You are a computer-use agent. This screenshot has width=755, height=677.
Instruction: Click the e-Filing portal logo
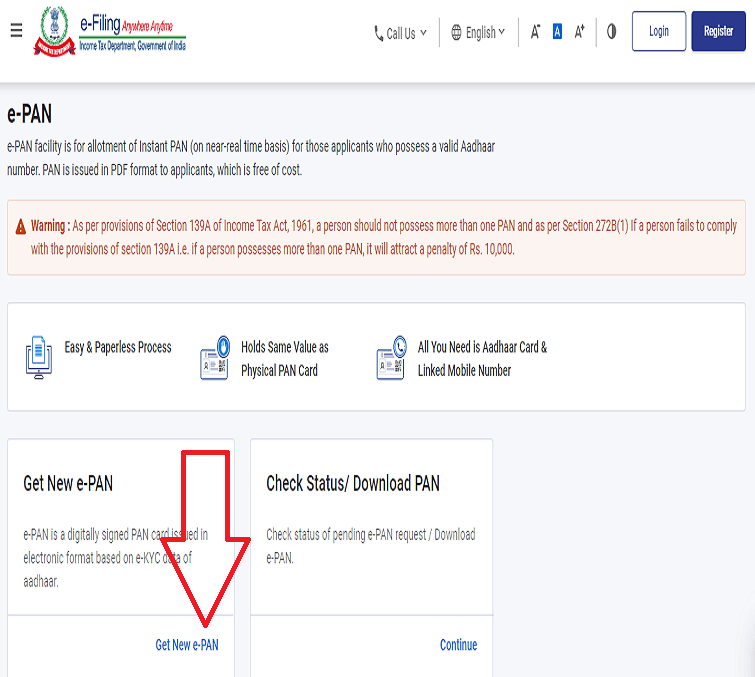point(111,32)
